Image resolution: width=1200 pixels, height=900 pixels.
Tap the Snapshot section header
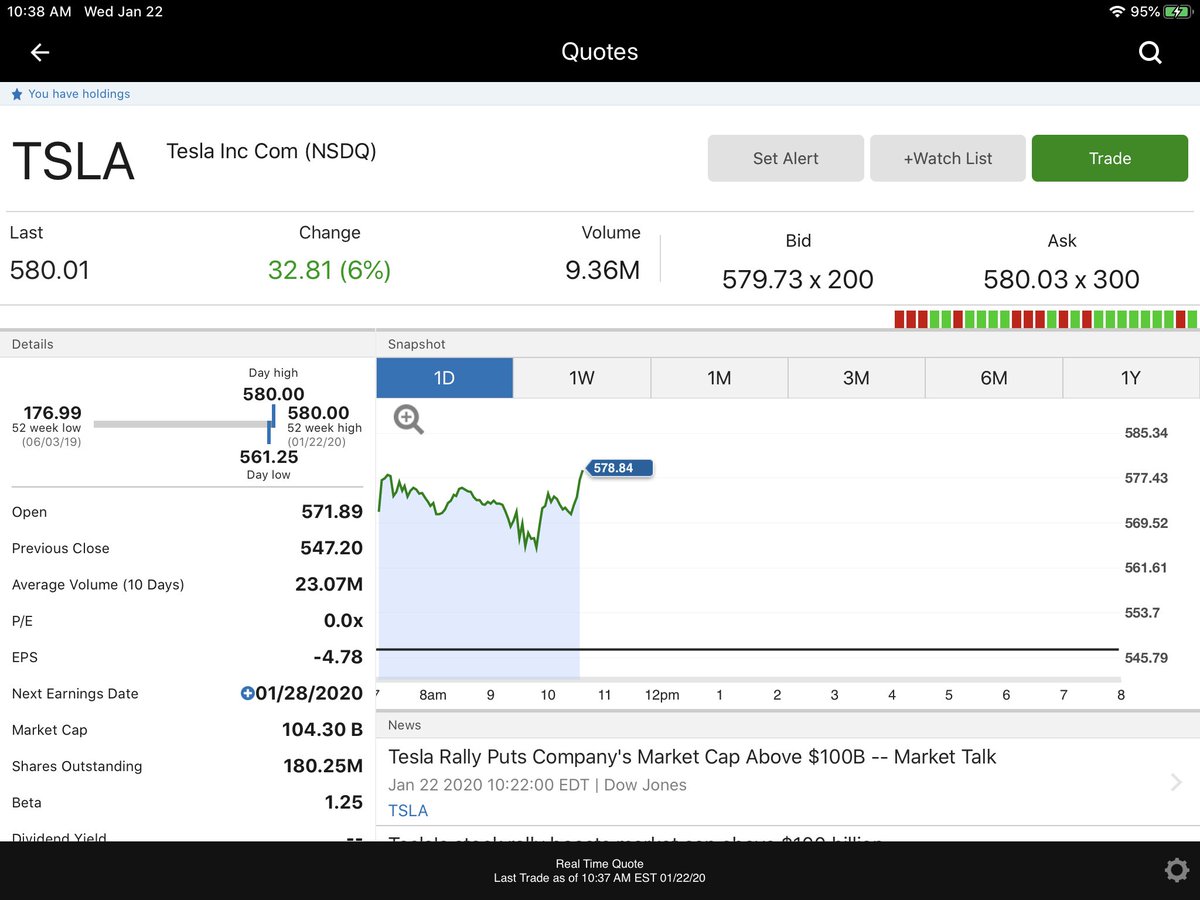pyautogui.click(x=788, y=344)
